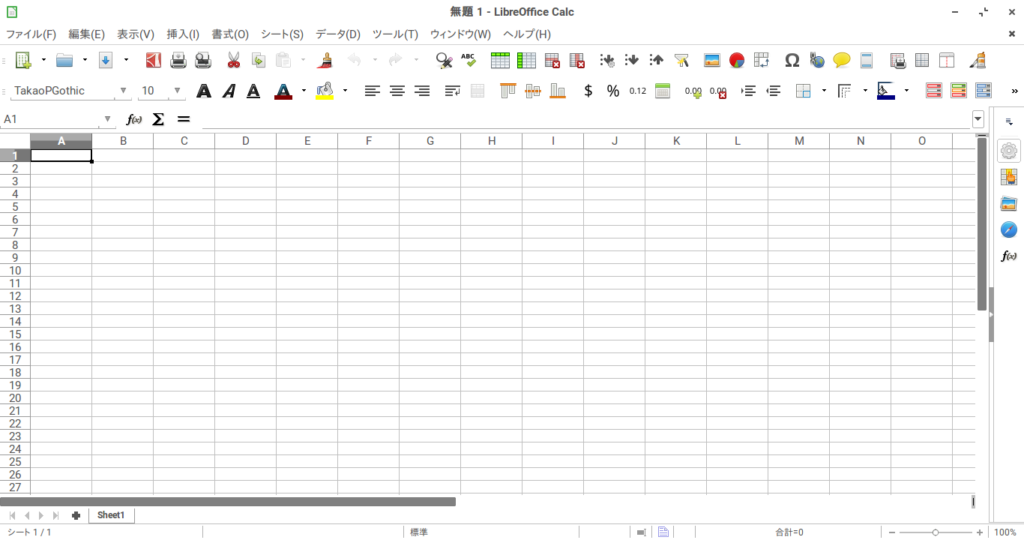1024x540 pixels.
Task: Insert special character omega
Action: click(792, 61)
